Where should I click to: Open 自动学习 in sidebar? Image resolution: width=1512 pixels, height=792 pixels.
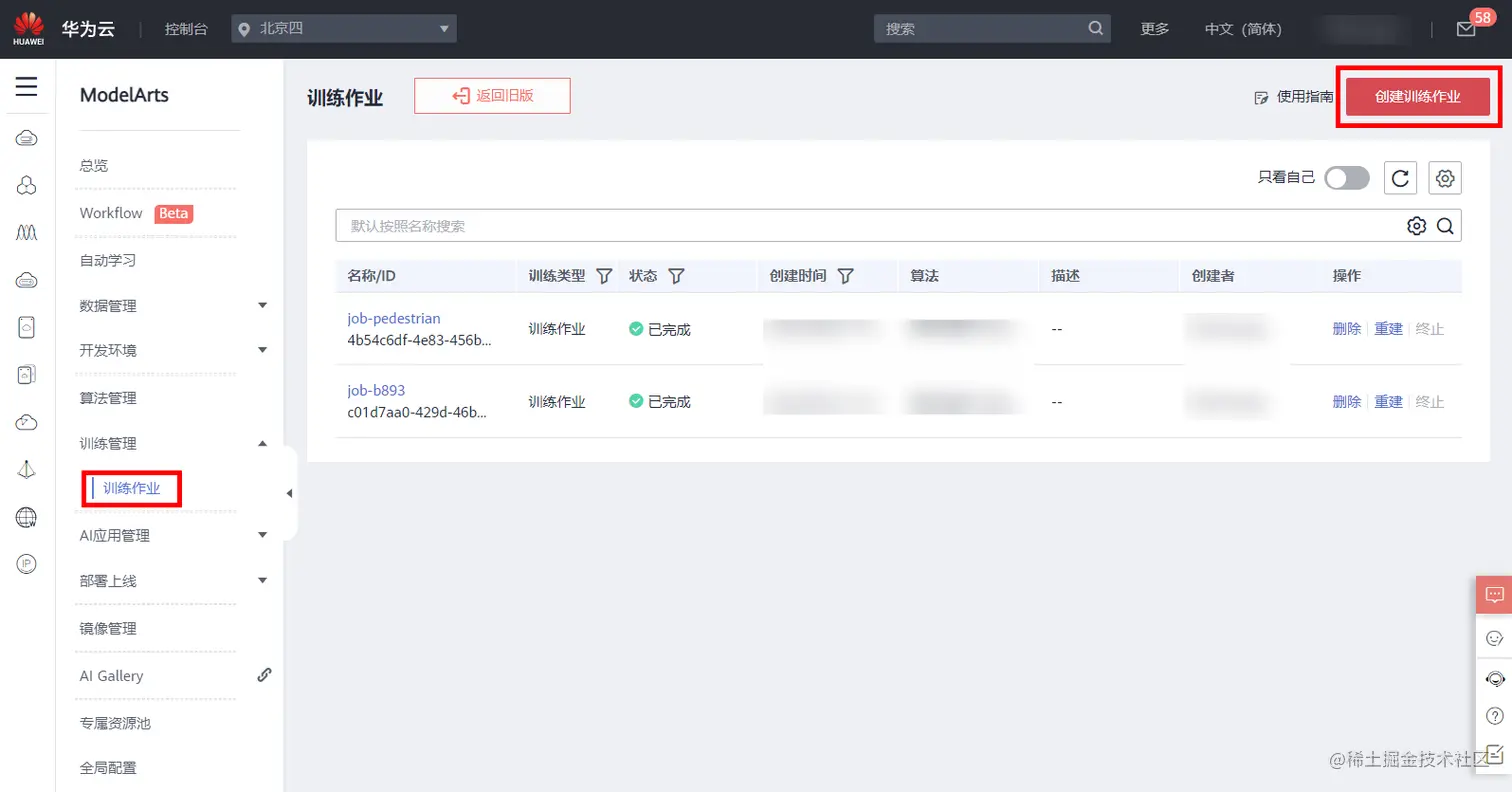click(108, 260)
